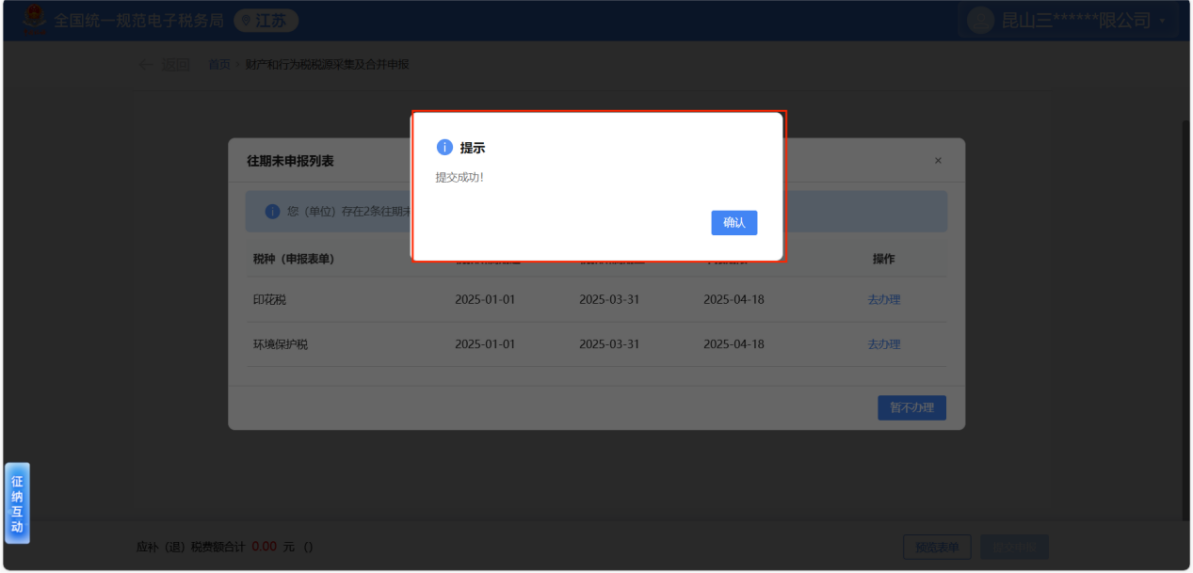The width and height of the screenshot is (1193, 573).
Task: Click the blue info icon beside 提示
Action: coord(445,148)
